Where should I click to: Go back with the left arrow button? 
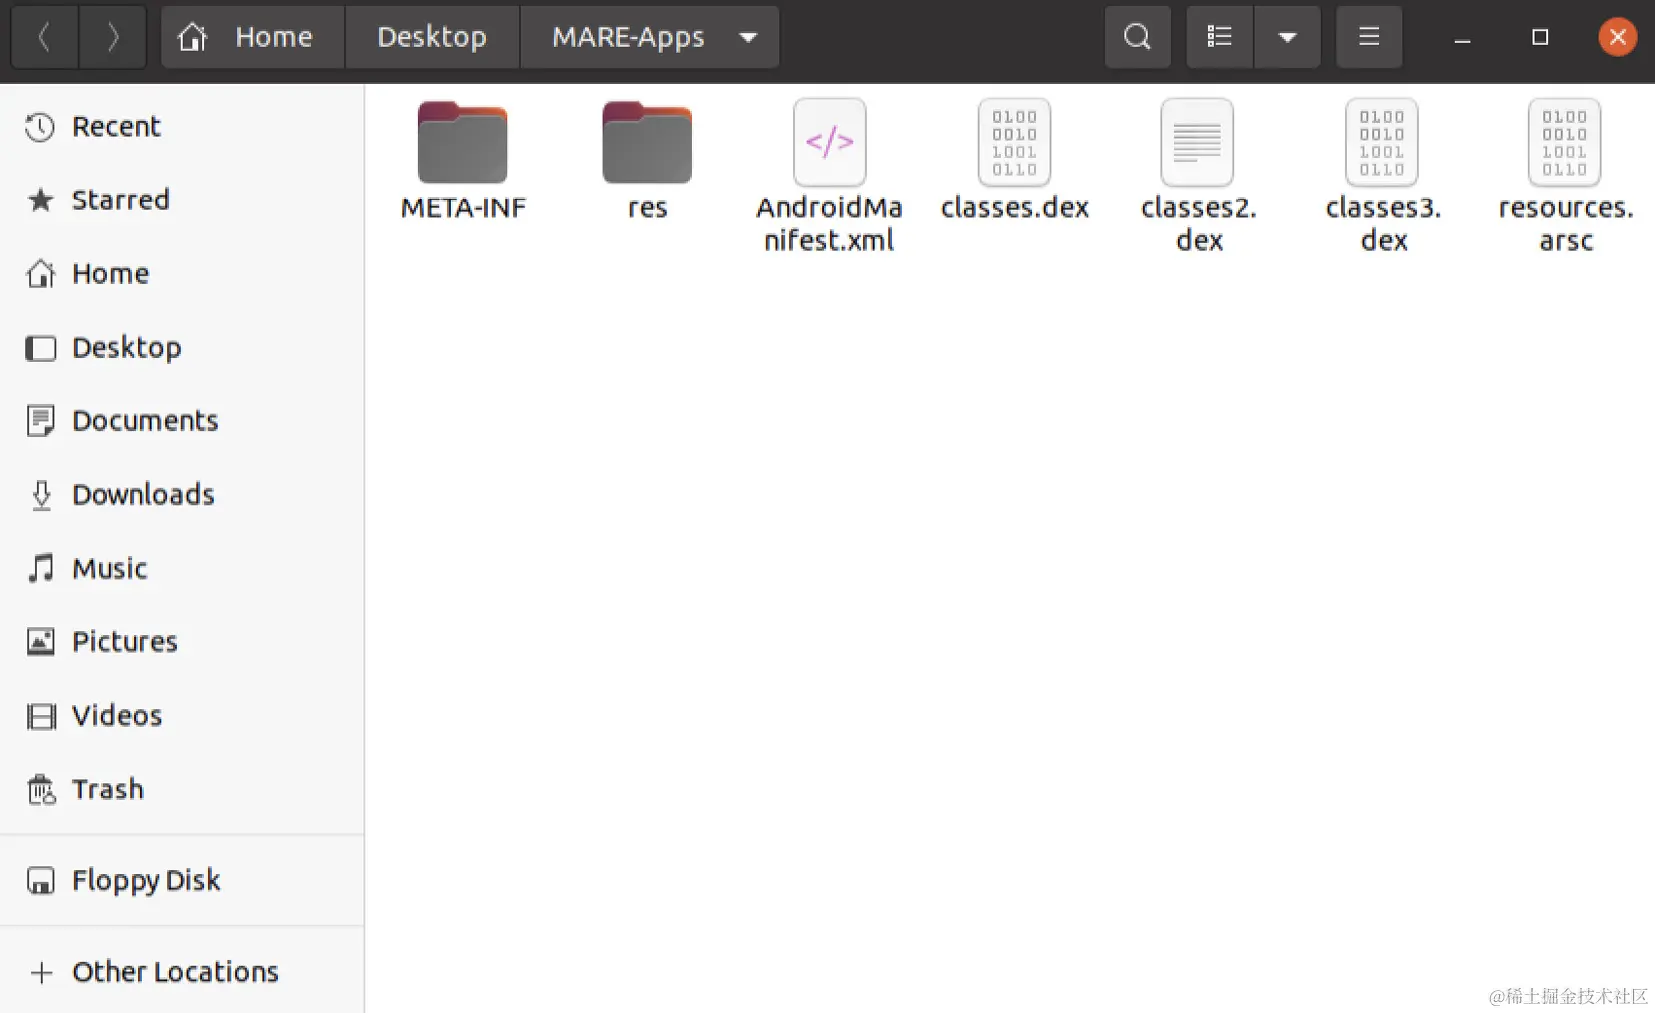[x=44, y=37]
